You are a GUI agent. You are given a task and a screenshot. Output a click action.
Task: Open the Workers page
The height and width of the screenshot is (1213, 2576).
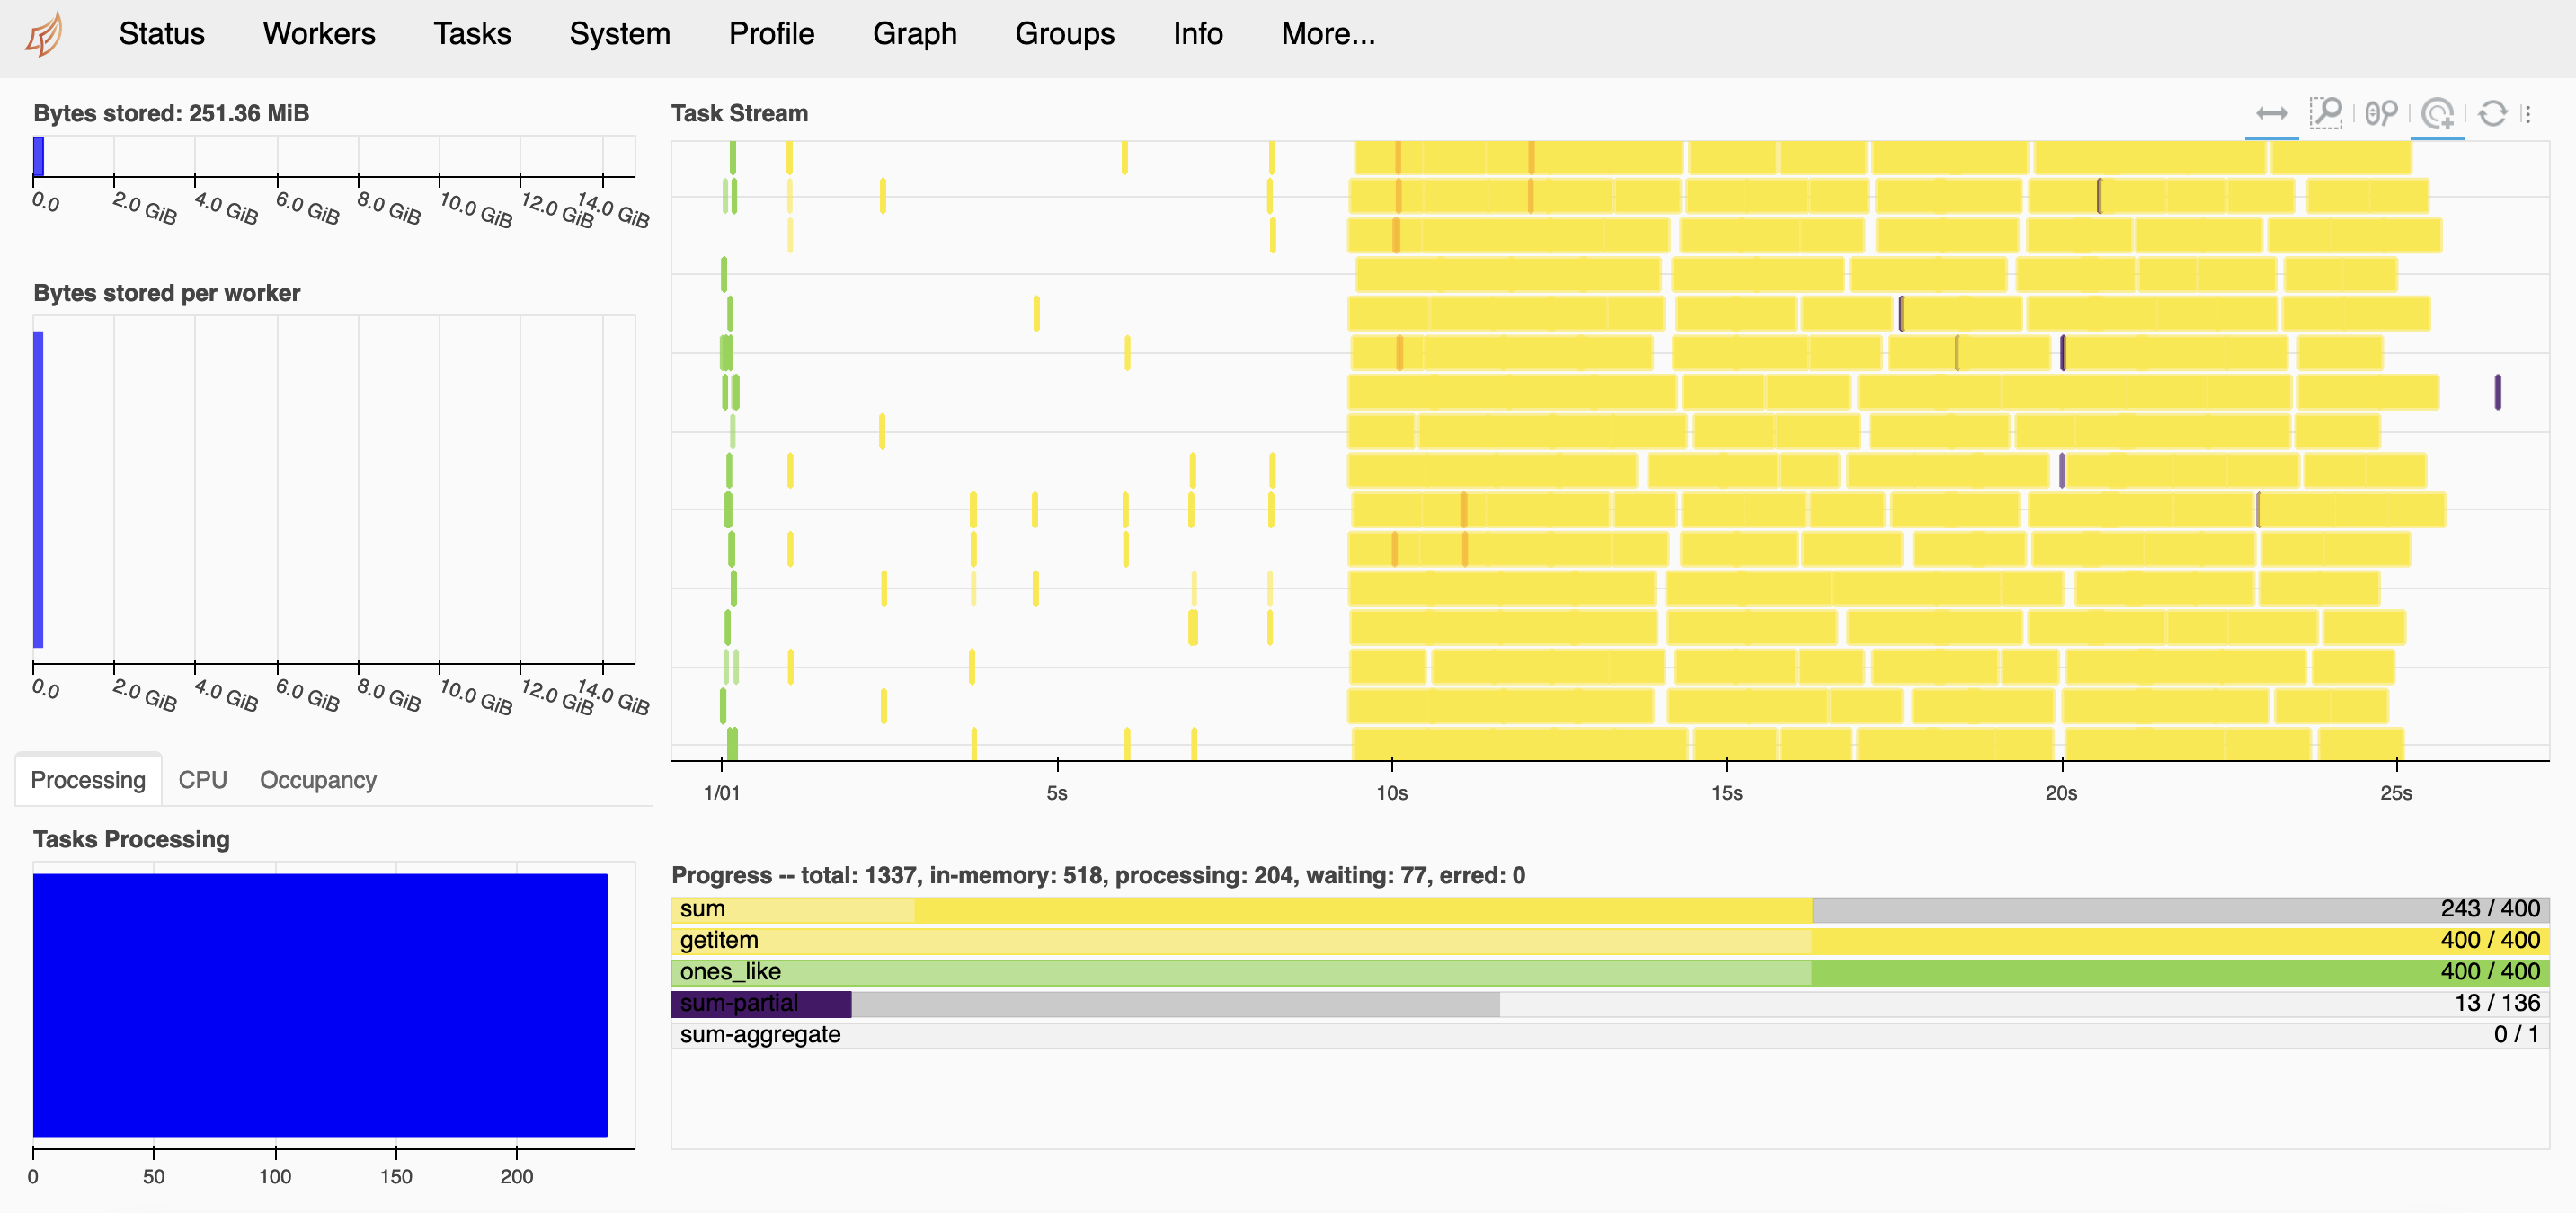coord(319,35)
